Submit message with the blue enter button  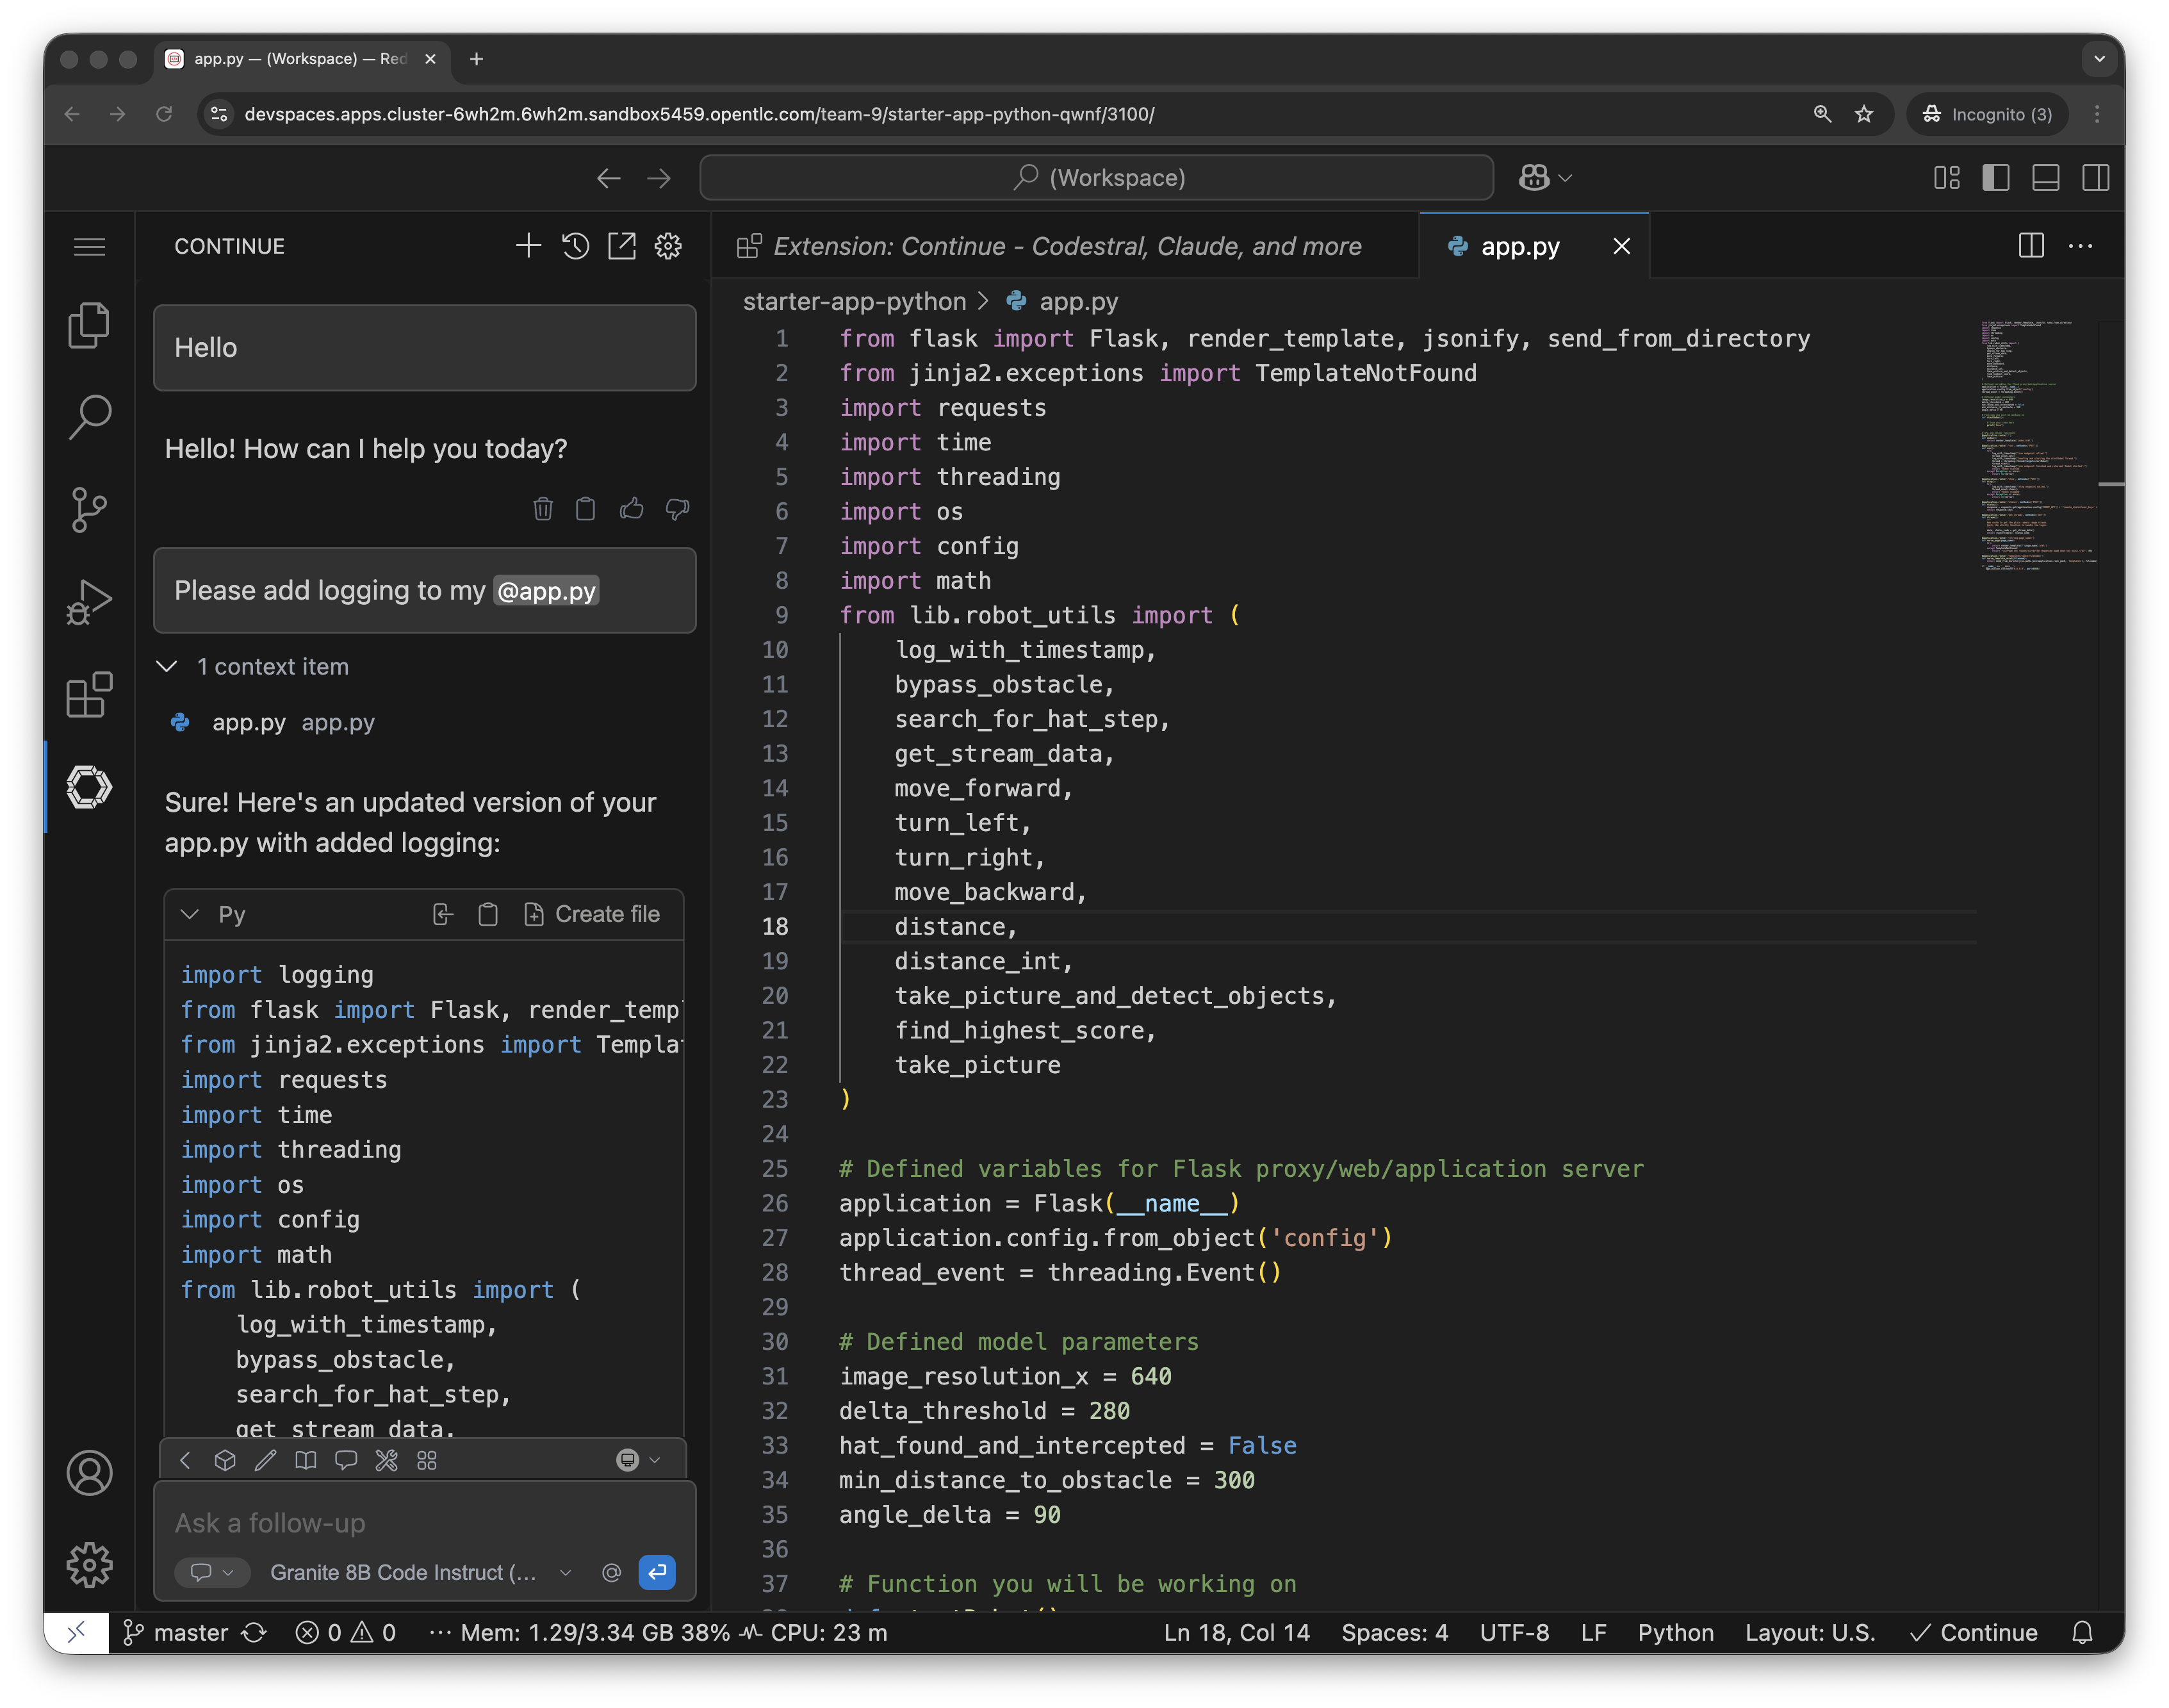(657, 1572)
